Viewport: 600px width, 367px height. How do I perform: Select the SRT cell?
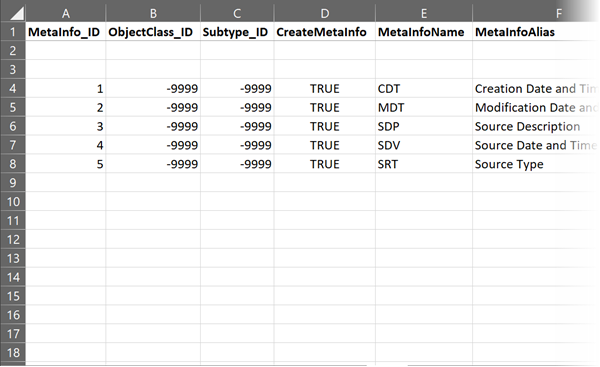coord(424,164)
